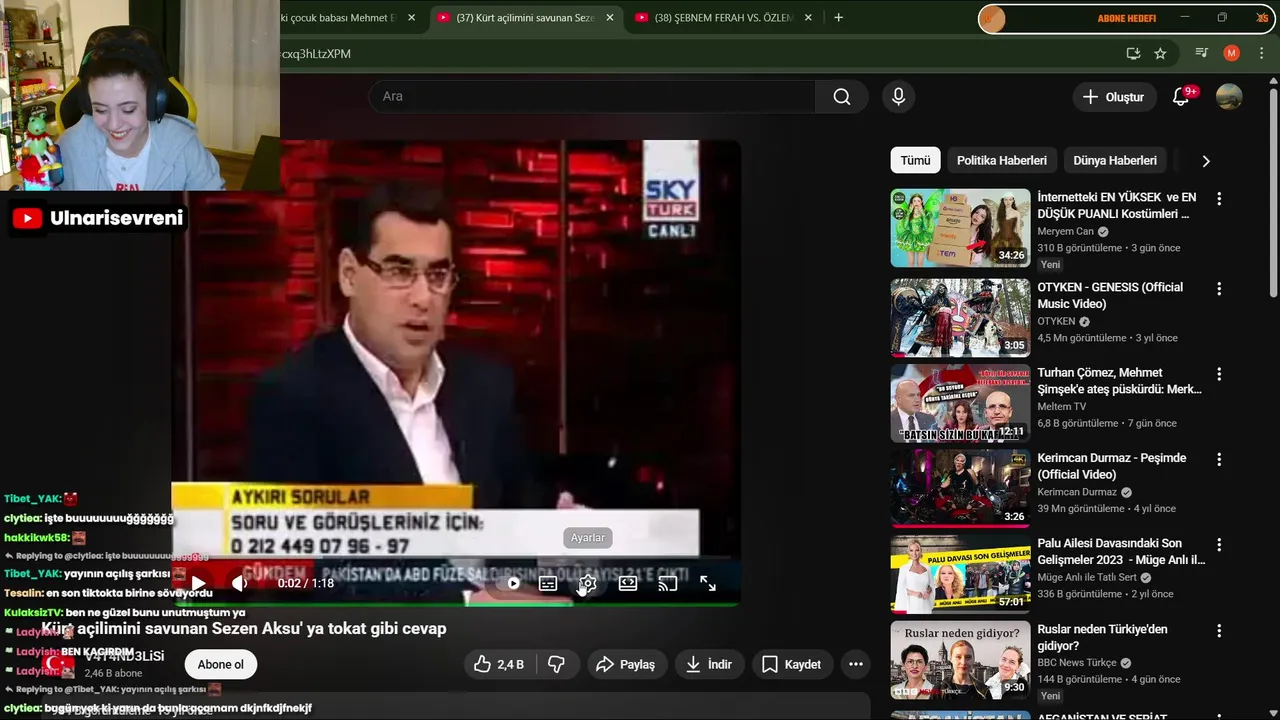Viewport: 1280px width, 720px height.
Task: Enter full screen mode in the player
Action: [x=708, y=583]
